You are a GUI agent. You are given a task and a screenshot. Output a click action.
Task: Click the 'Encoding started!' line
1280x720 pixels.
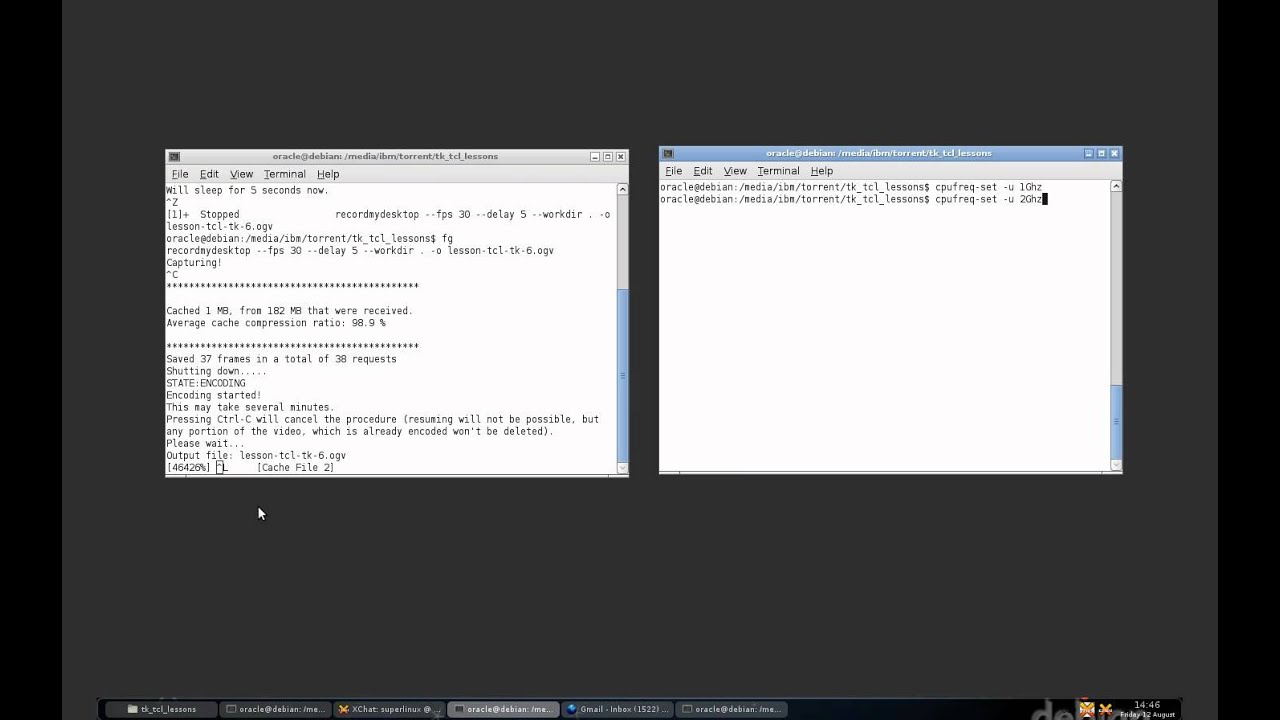[213, 395]
